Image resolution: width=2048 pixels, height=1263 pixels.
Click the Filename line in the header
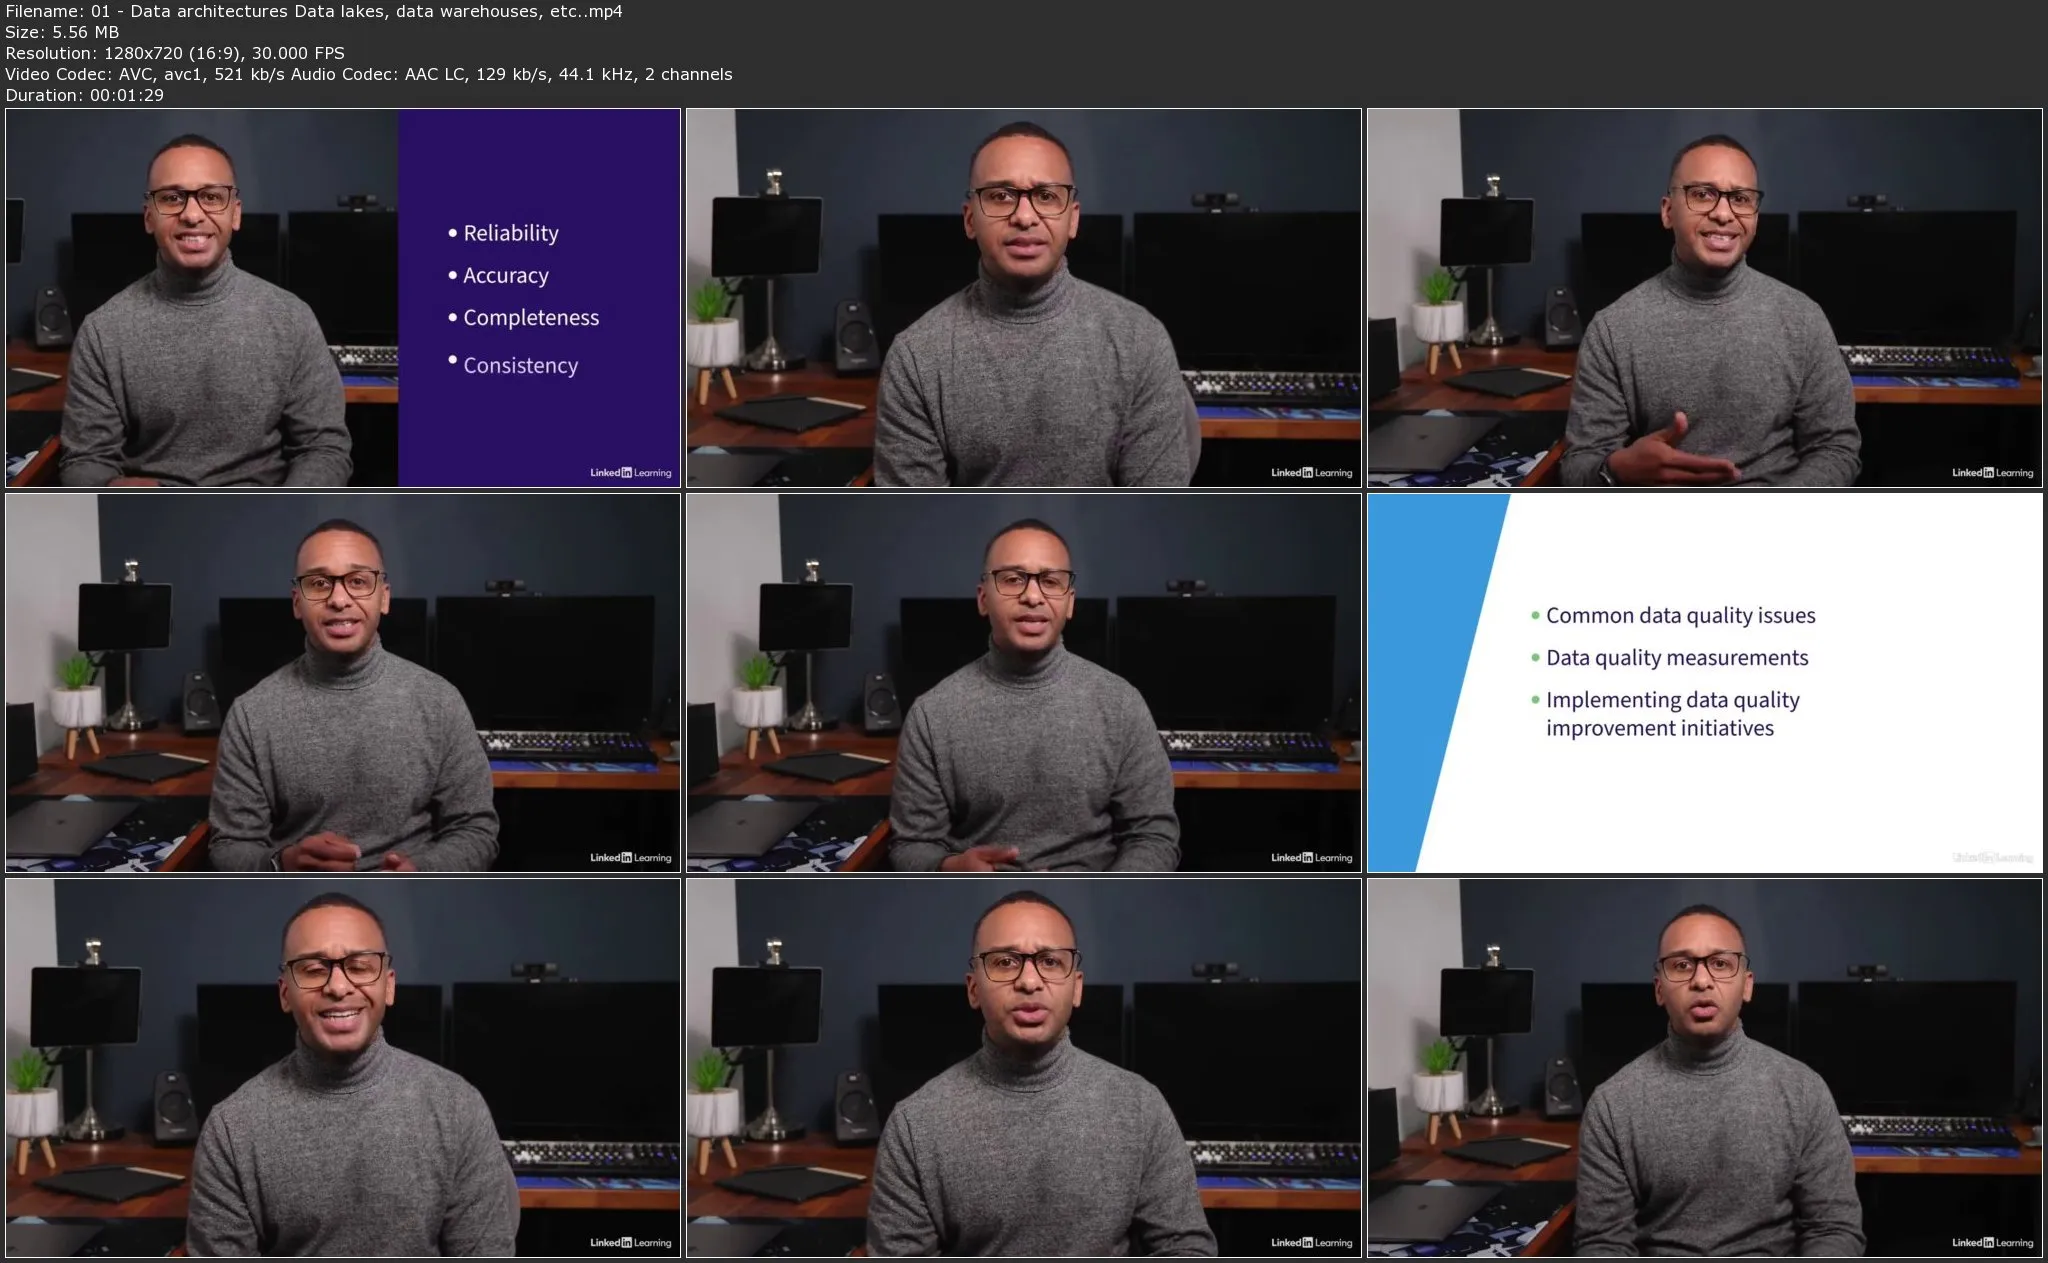pyautogui.click(x=314, y=11)
